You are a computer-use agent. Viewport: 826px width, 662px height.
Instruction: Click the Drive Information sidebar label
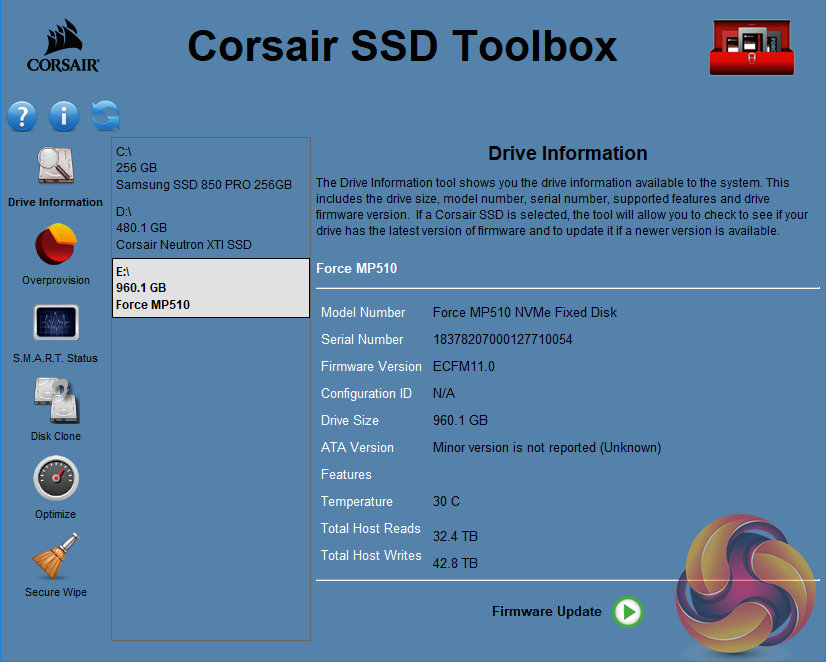(x=56, y=202)
